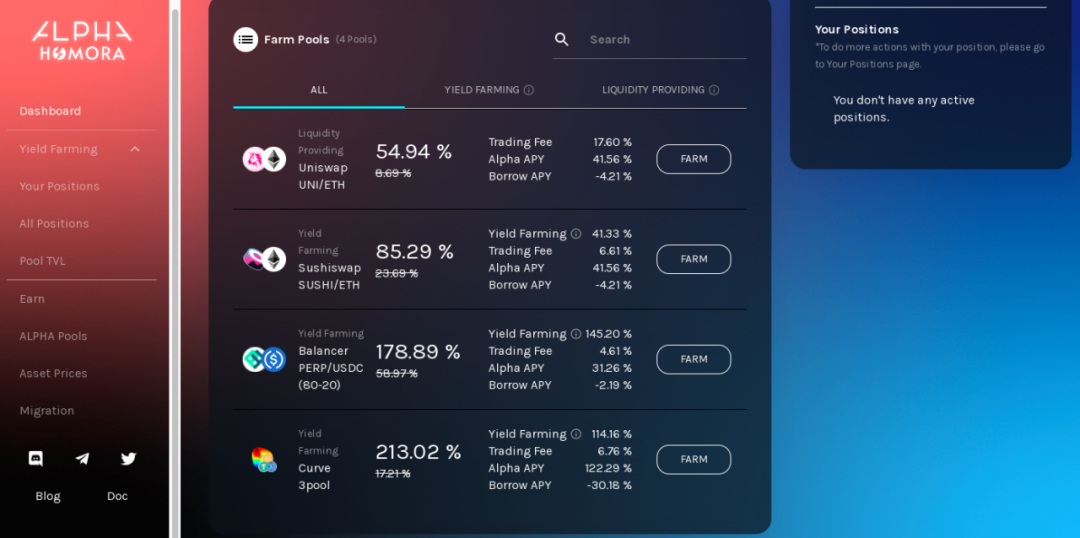Viewport: 1080px width, 538px height.
Task: Click the struck-through 23.69 % value
Action: click(397, 273)
